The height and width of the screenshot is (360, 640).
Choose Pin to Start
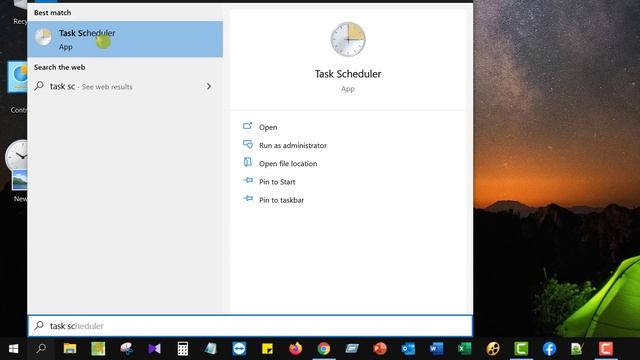click(277, 182)
